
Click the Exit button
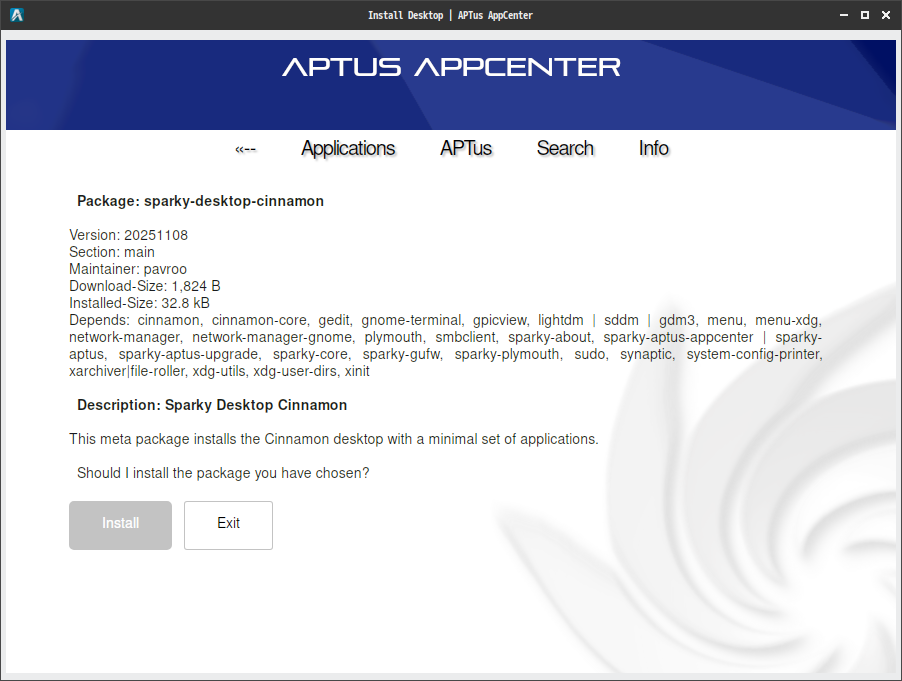click(228, 525)
